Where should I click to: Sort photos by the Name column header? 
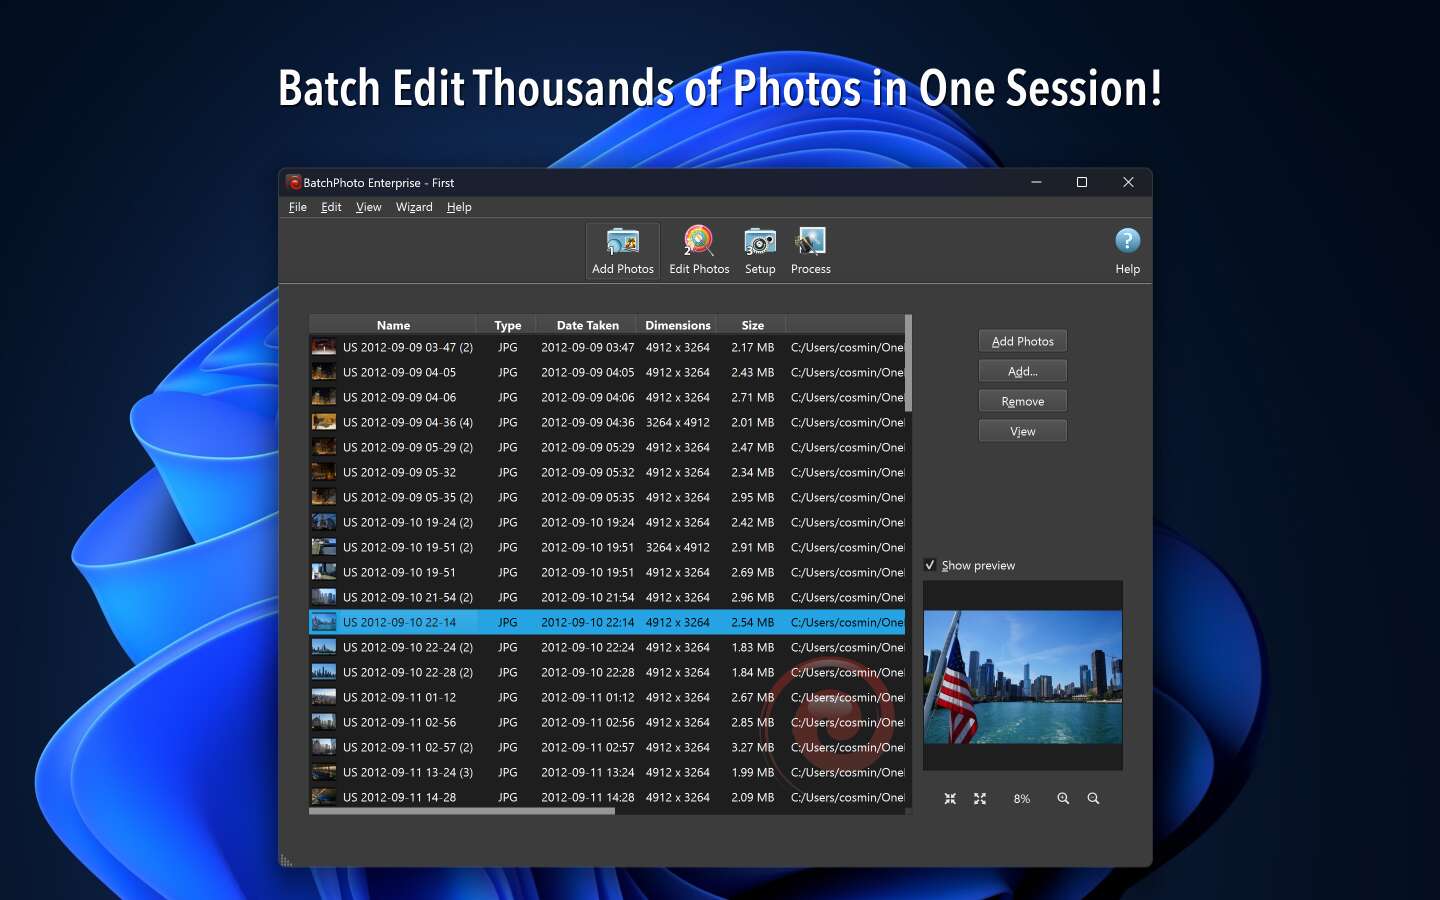pyautogui.click(x=393, y=325)
